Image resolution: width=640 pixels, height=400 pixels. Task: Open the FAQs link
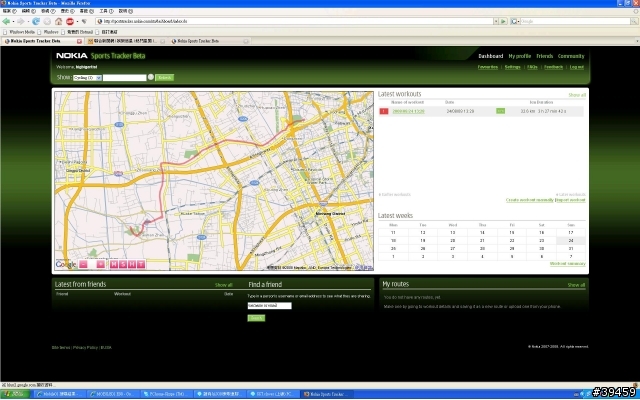[x=532, y=67]
